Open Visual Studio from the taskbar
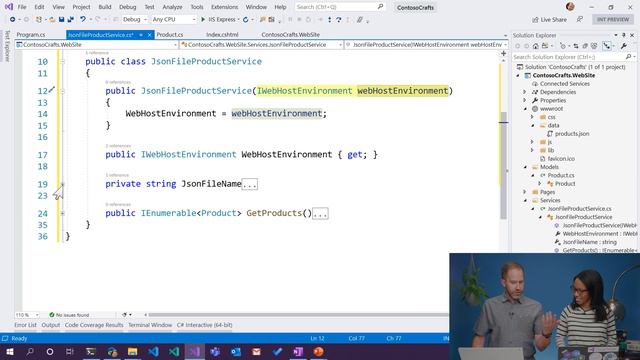Viewport: 640px width, 360px height. click(x=195, y=351)
